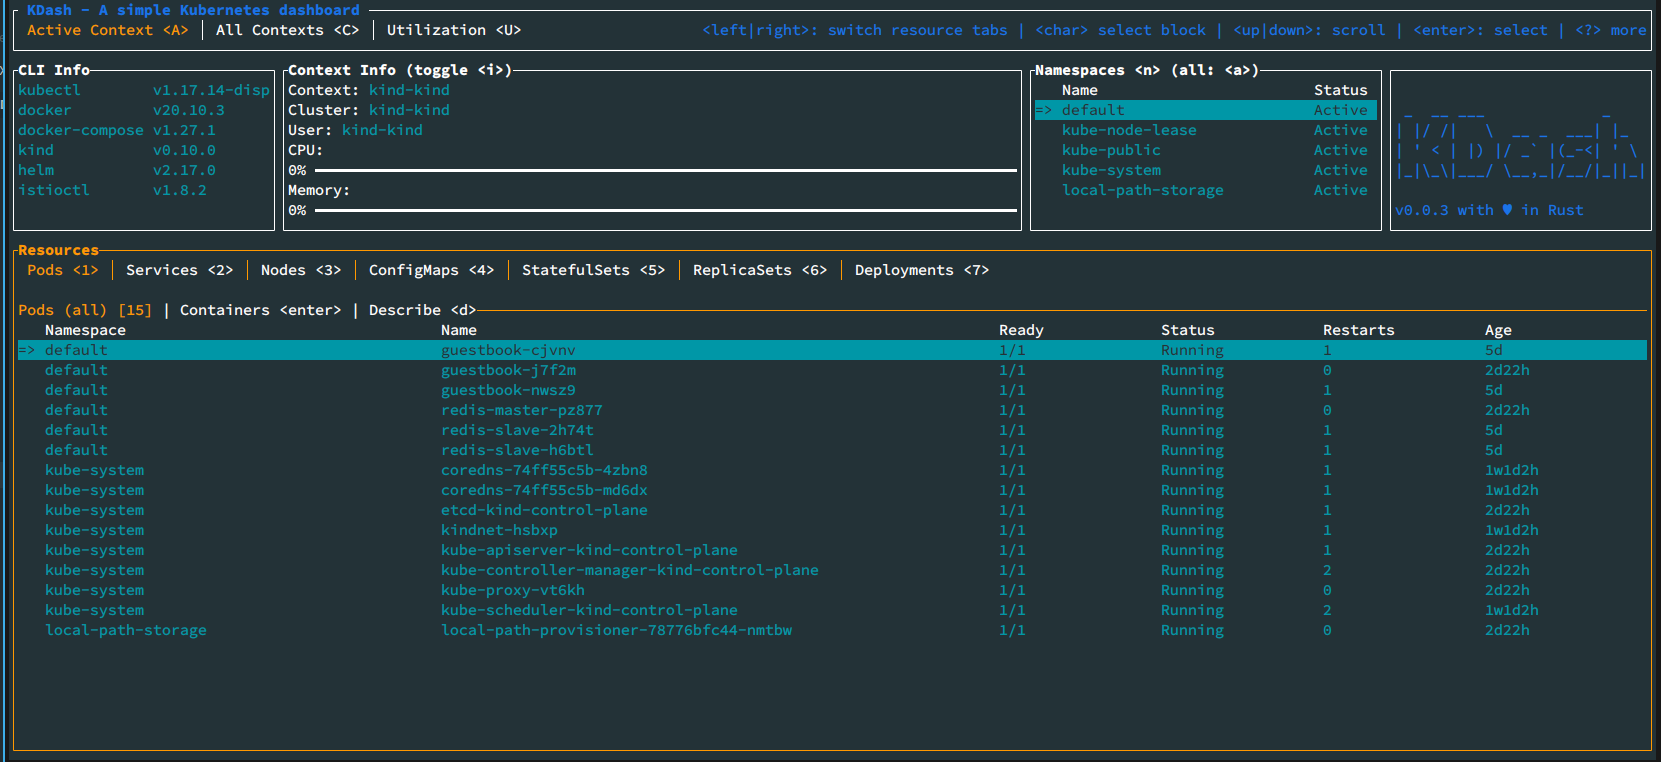Image resolution: width=1661 pixels, height=762 pixels.
Task: Click the KDash dashboard title text
Action: click(193, 10)
